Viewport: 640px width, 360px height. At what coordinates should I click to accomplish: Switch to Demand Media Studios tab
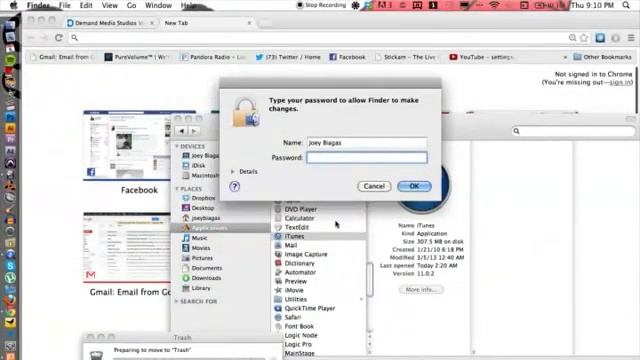click(x=110, y=23)
